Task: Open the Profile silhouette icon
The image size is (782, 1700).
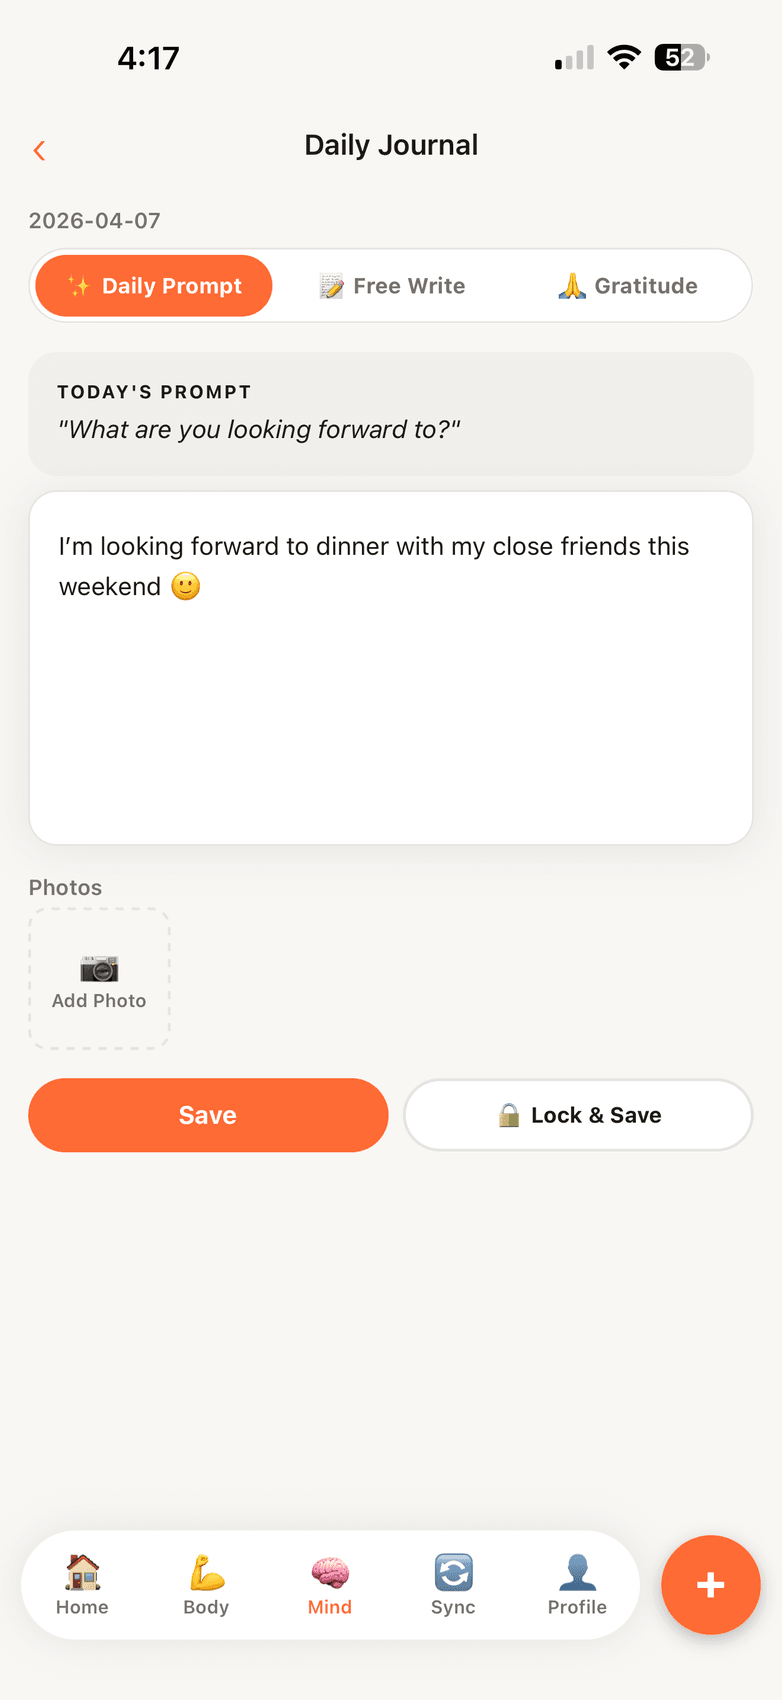Action: 577,1572
